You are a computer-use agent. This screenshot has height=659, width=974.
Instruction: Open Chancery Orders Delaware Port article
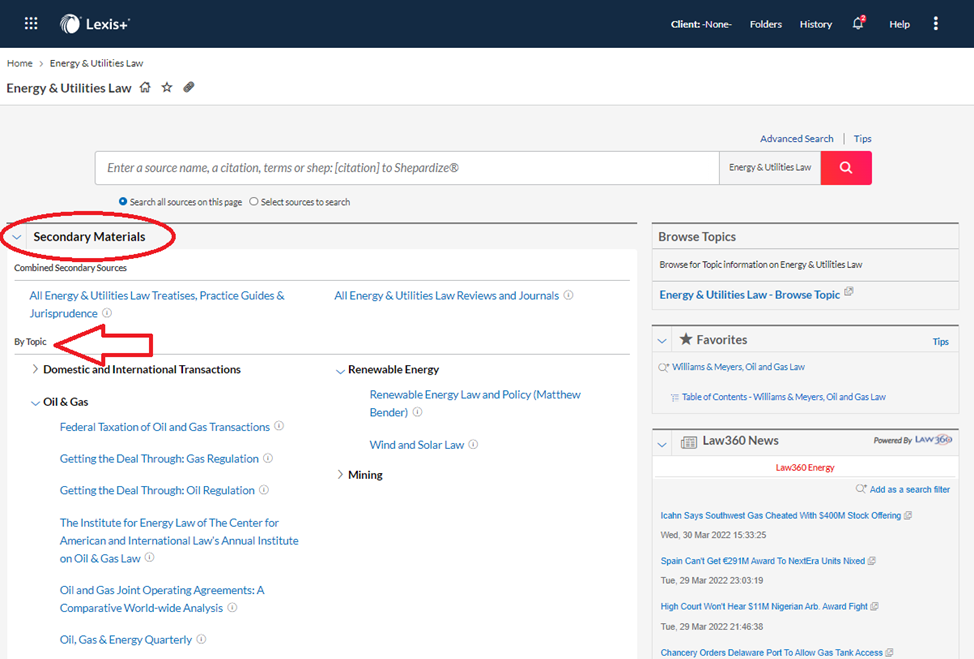(x=771, y=652)
